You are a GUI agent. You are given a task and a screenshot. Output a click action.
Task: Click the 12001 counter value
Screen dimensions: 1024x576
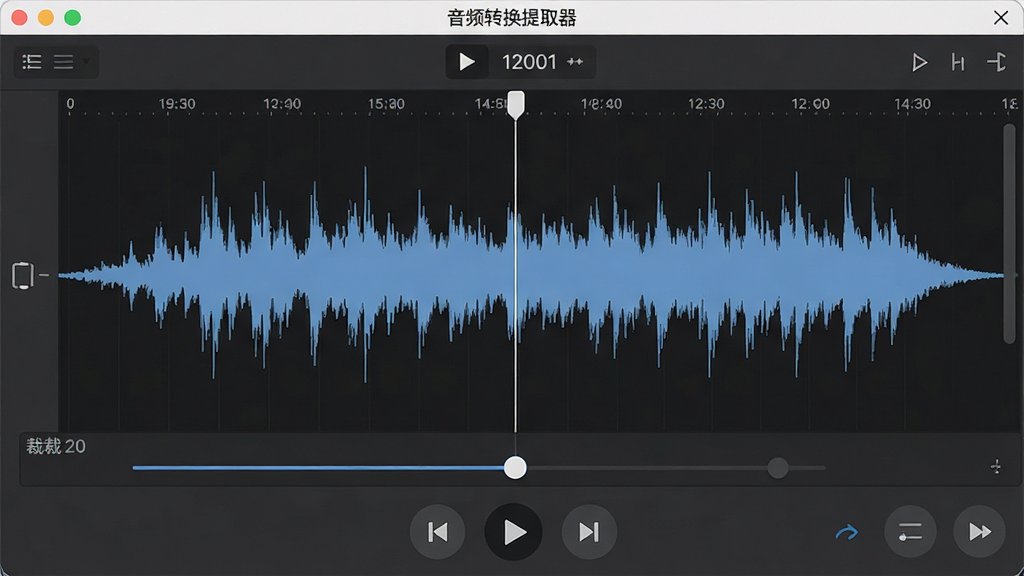pyautogui.click(x=529, y=62)
